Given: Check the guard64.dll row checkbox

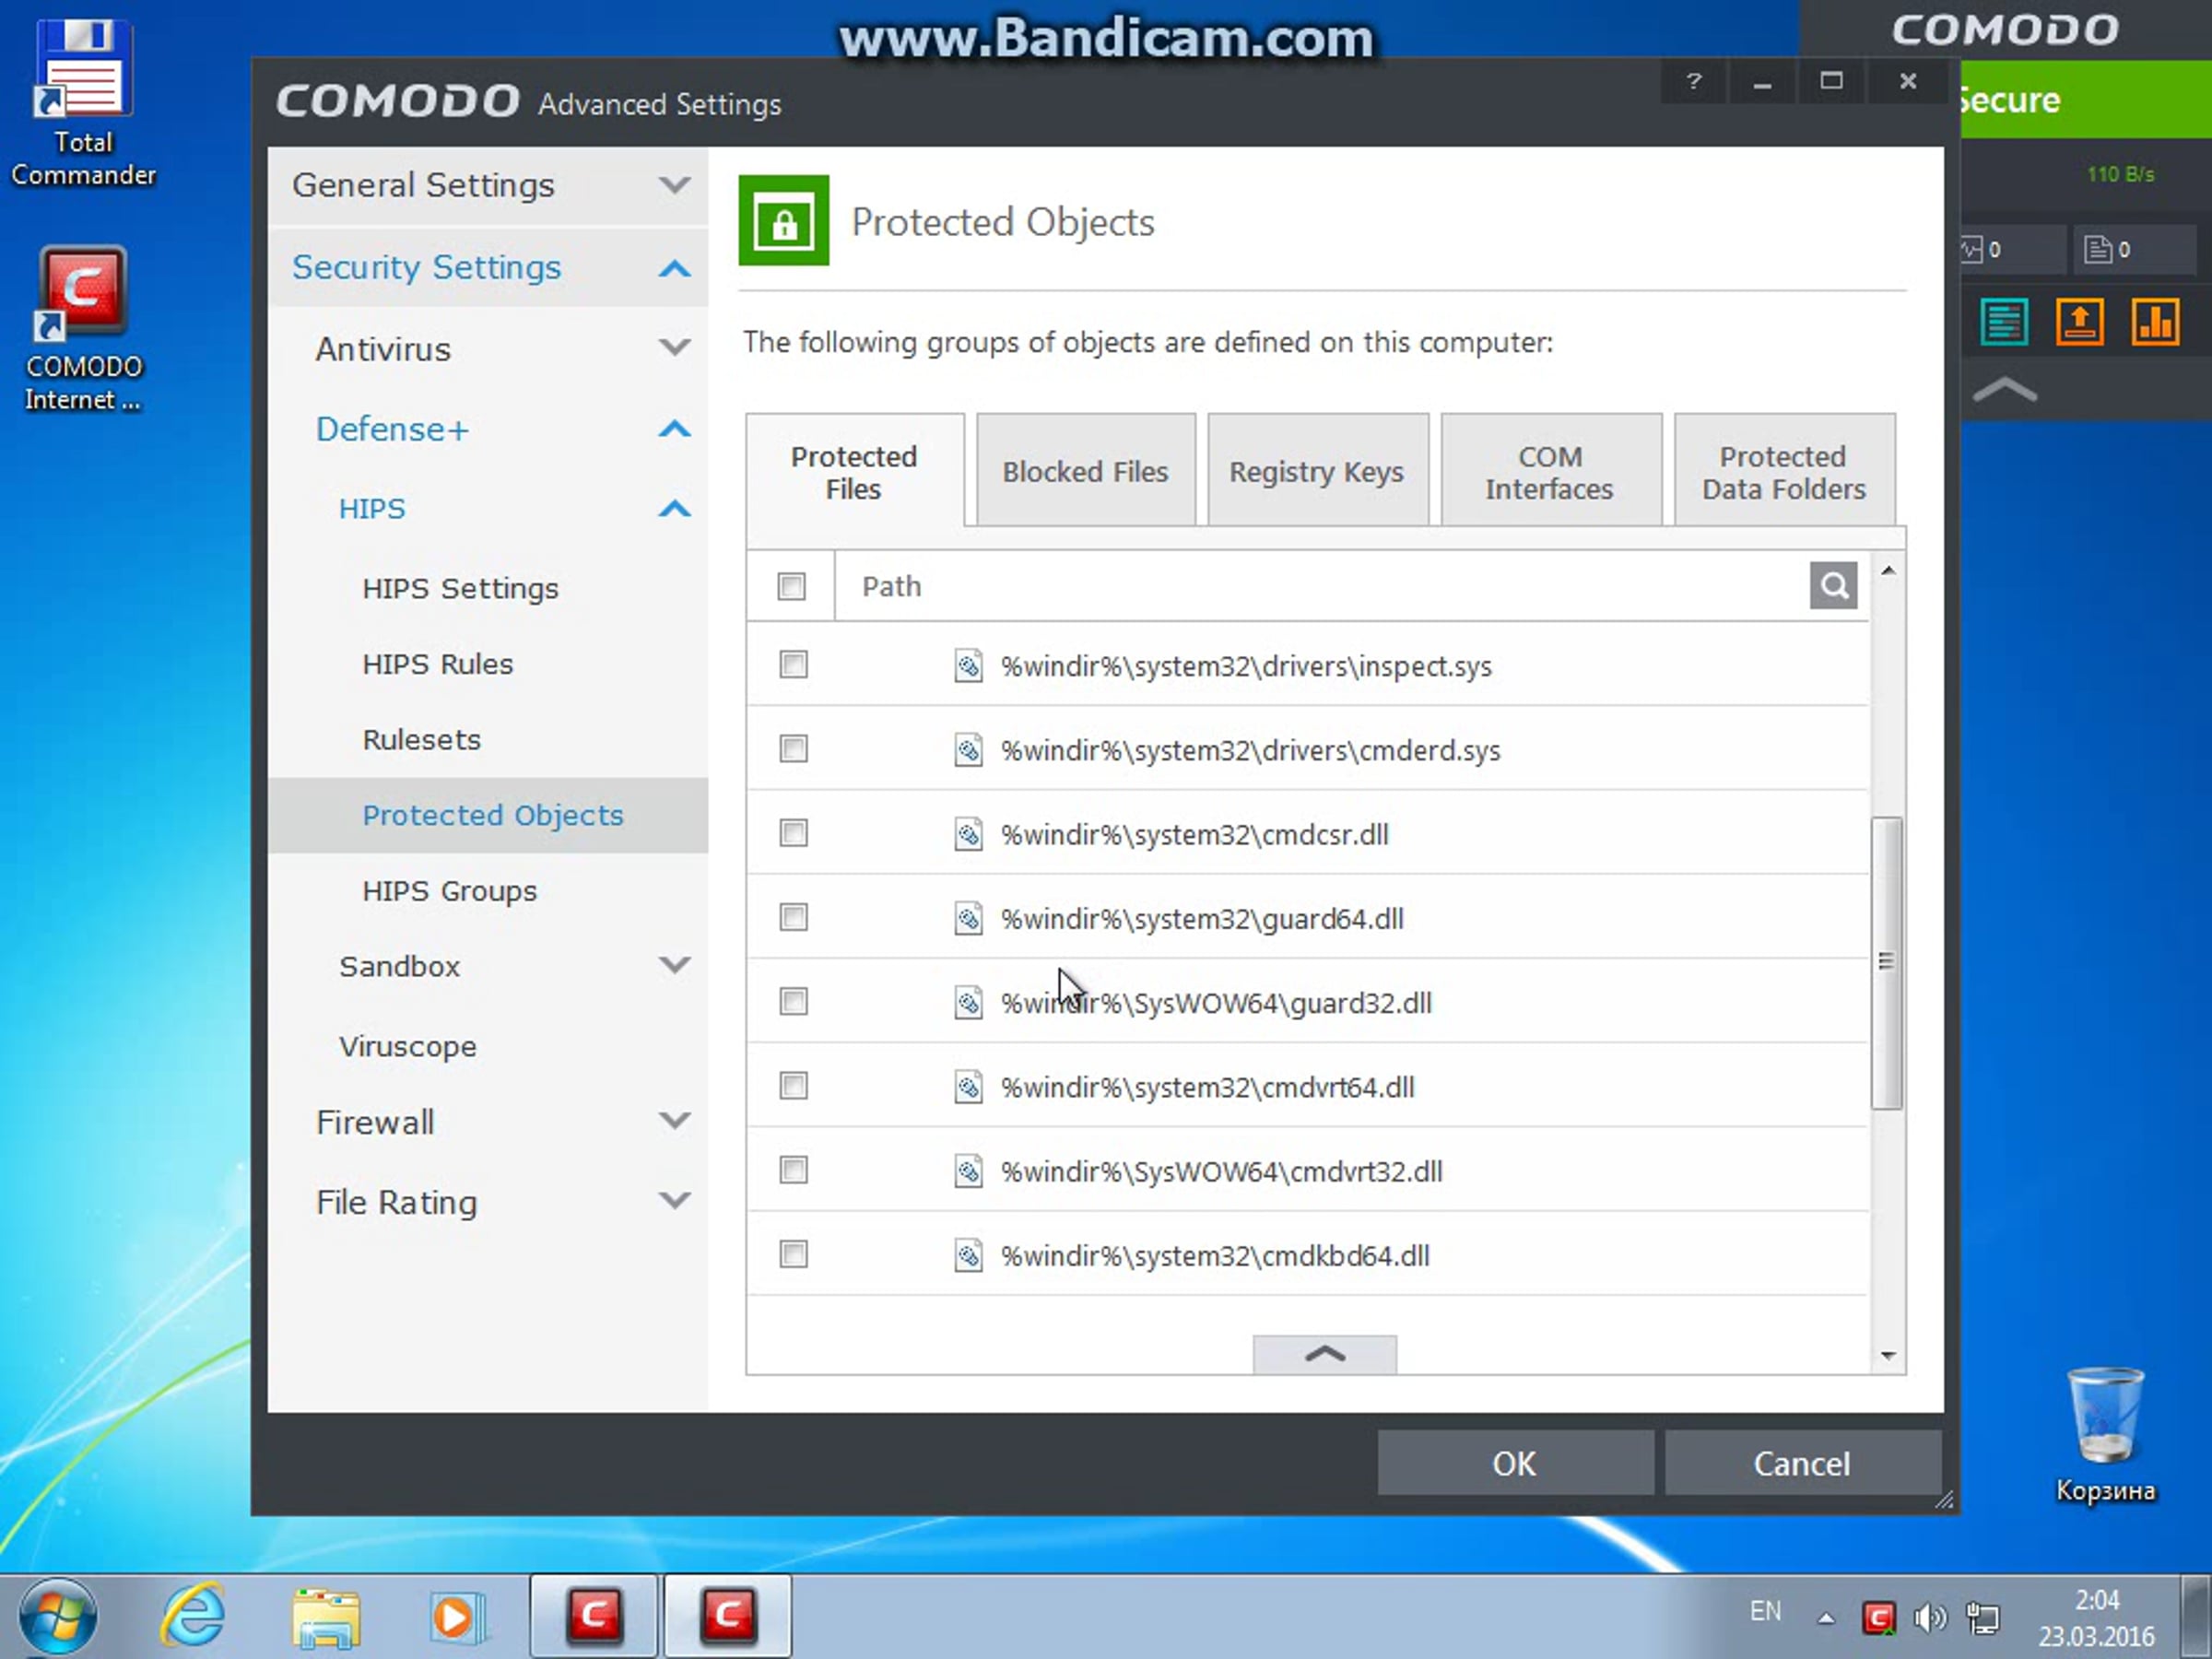Looking at the screenshot, I should tap(793, 917).
